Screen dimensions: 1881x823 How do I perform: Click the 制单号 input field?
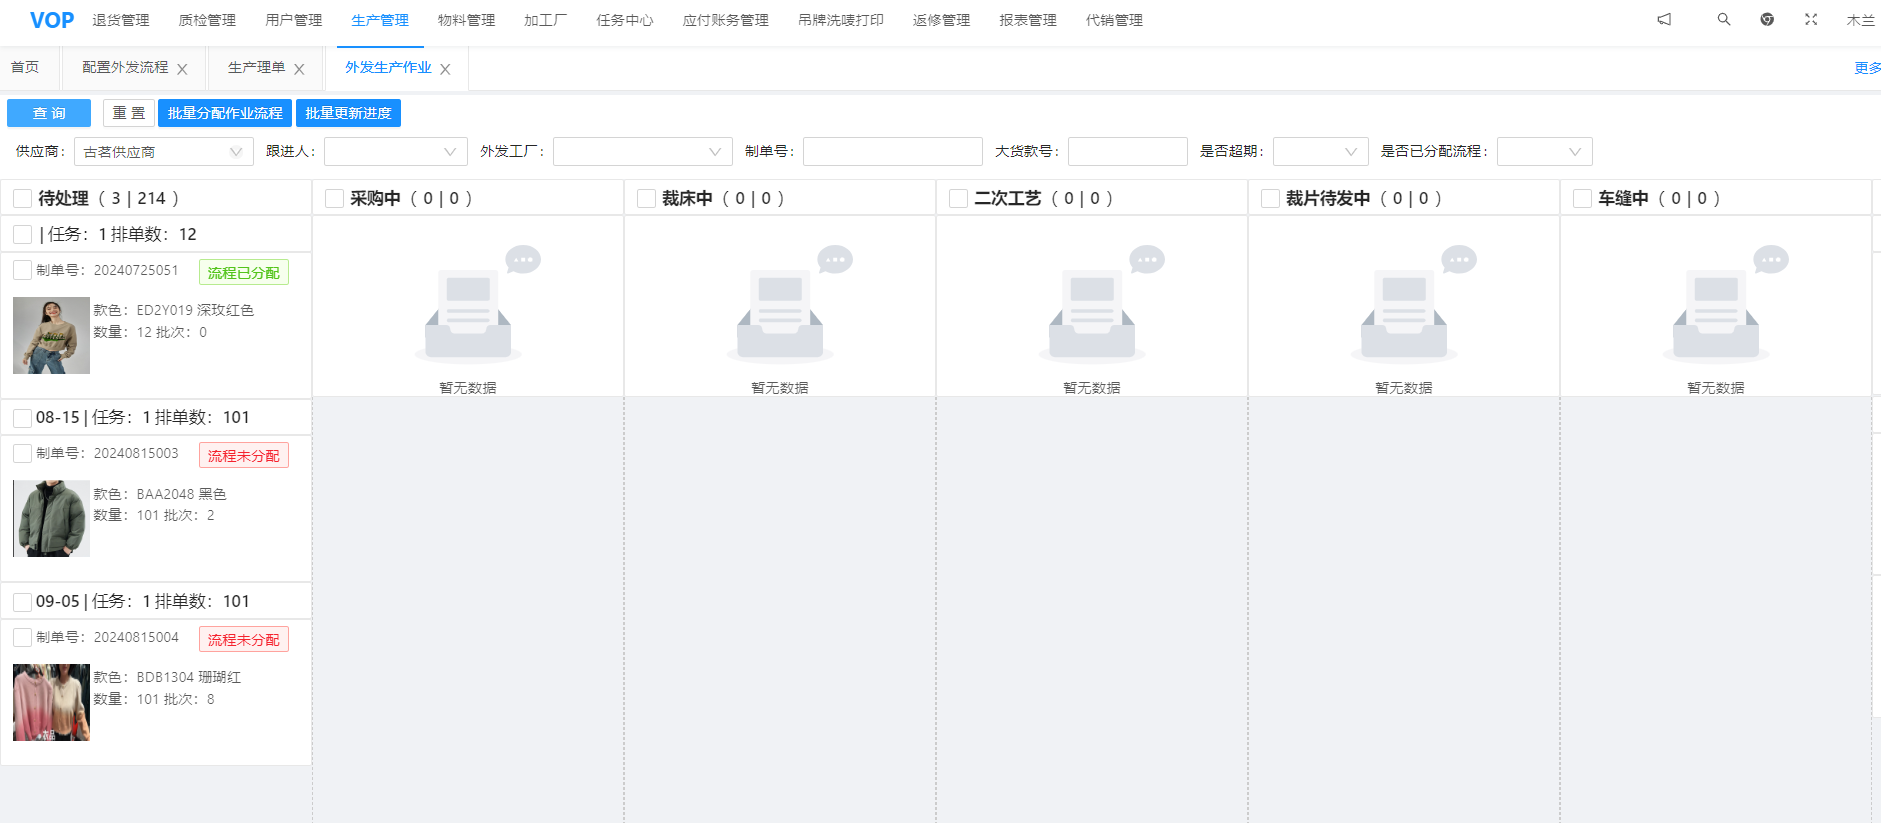[892, 152]
